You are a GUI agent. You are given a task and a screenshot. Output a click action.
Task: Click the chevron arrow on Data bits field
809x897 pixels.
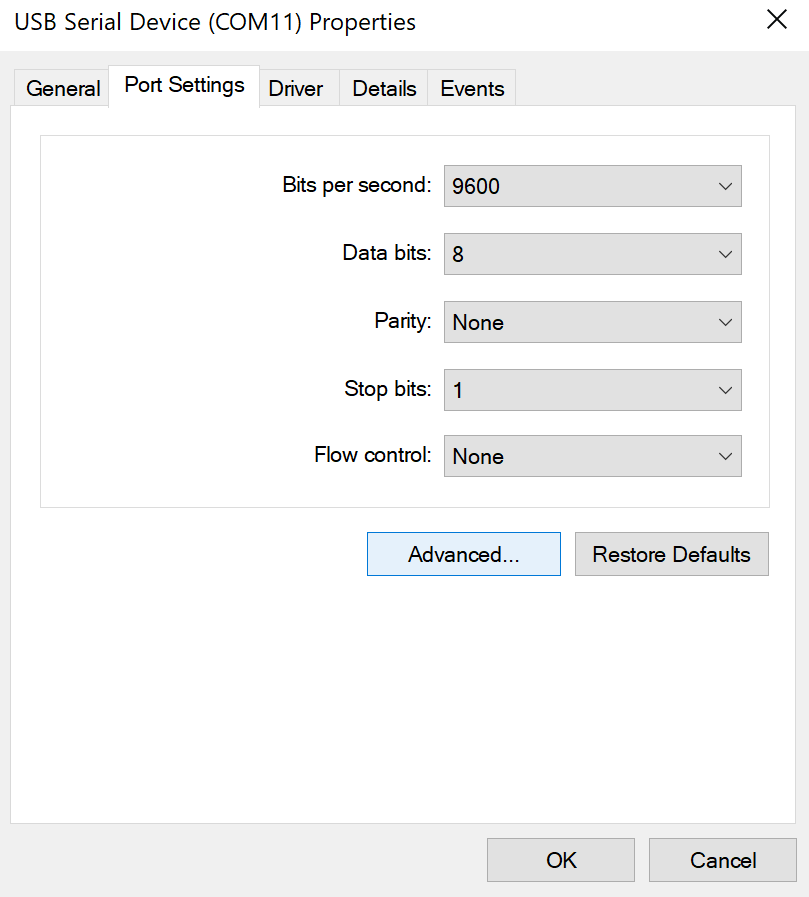pos(725,255)
